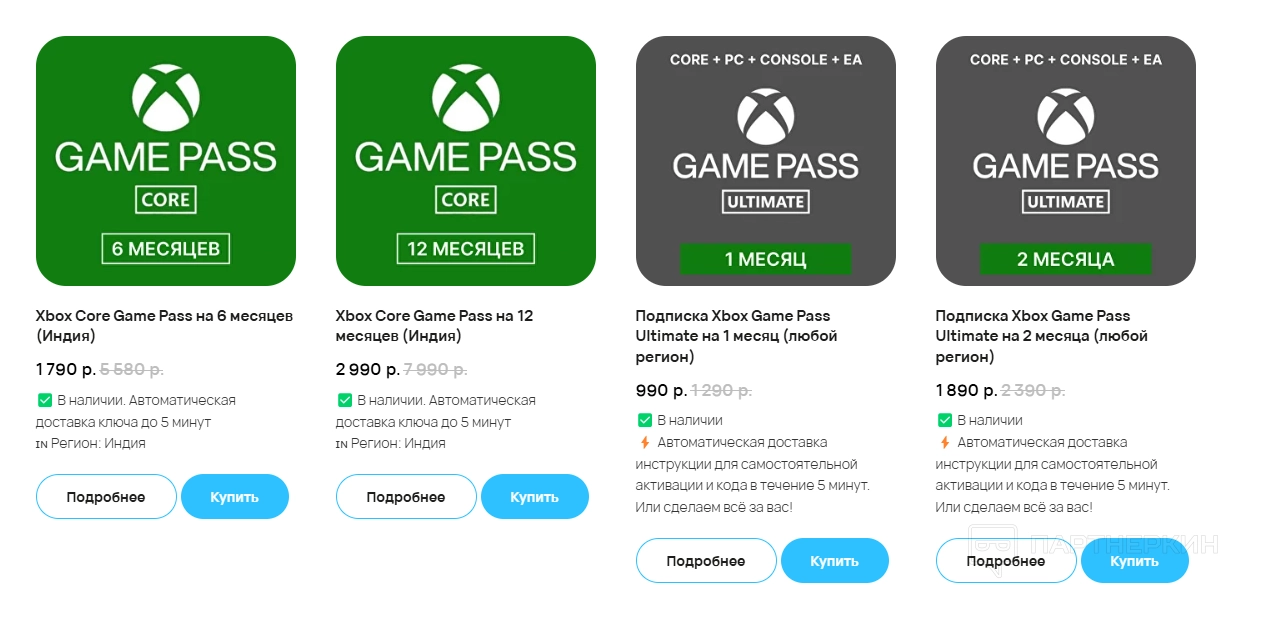Buy the 12-month Core pass

[x=534, y=497]
